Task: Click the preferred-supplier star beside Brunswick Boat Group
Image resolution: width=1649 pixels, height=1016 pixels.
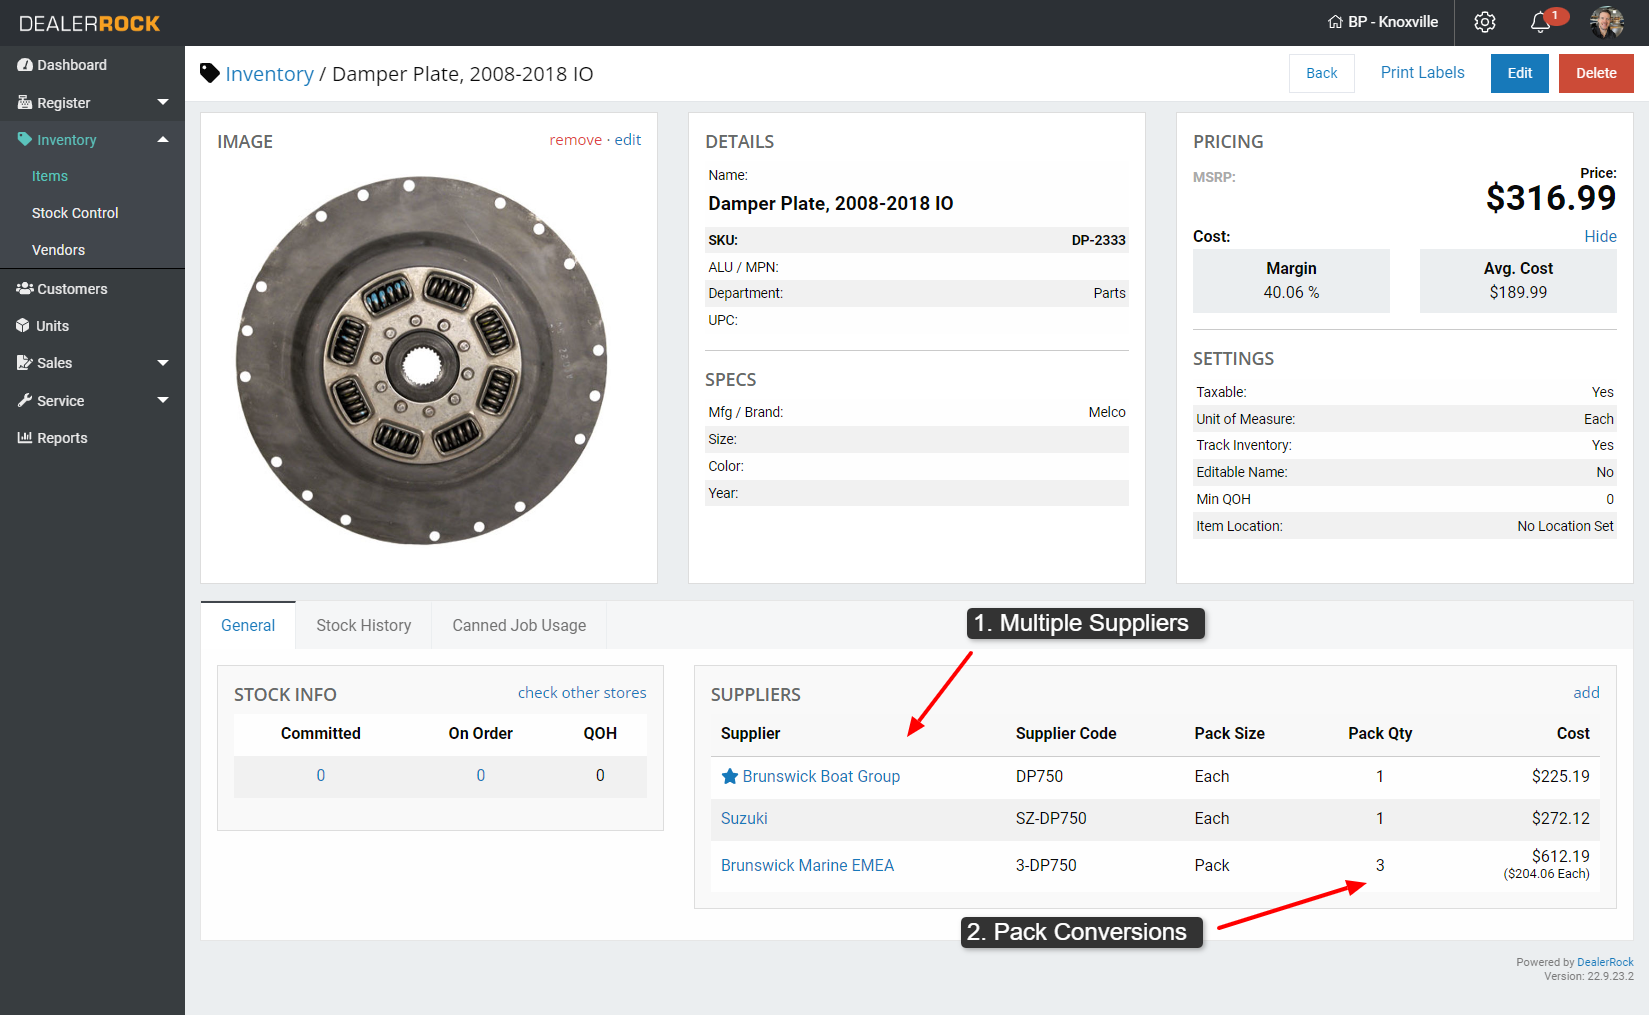Action: 730,776
